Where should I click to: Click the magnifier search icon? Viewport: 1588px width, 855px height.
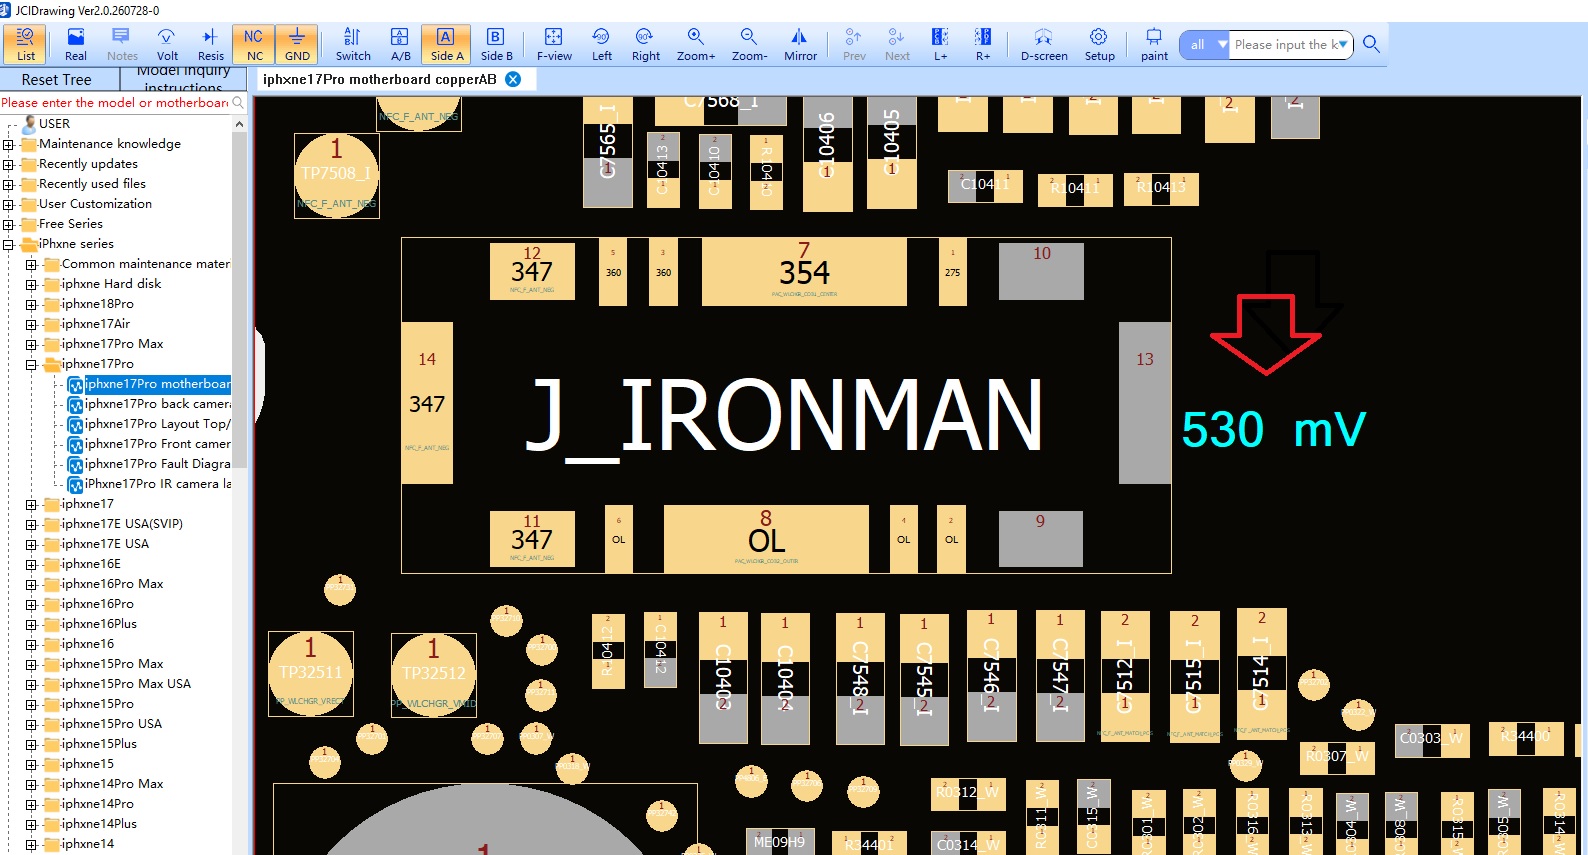pos(1371,44)
